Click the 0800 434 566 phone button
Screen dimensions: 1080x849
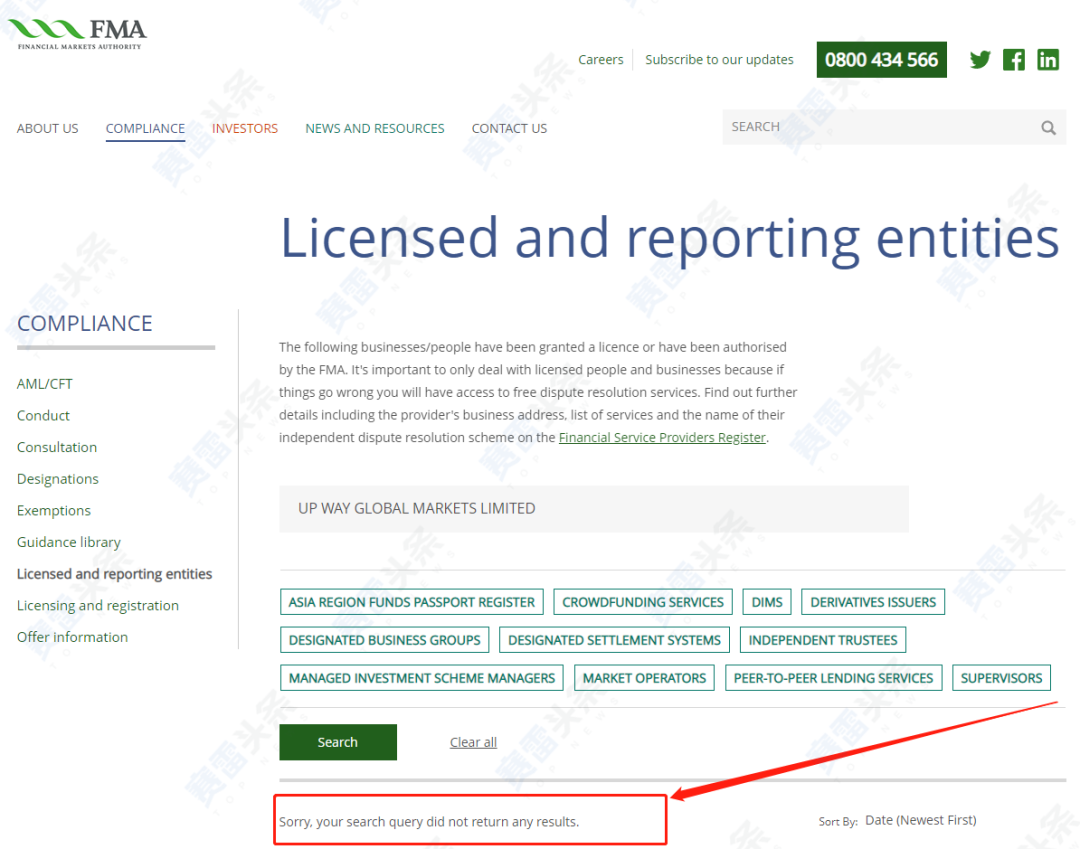[x=882, y=60]
